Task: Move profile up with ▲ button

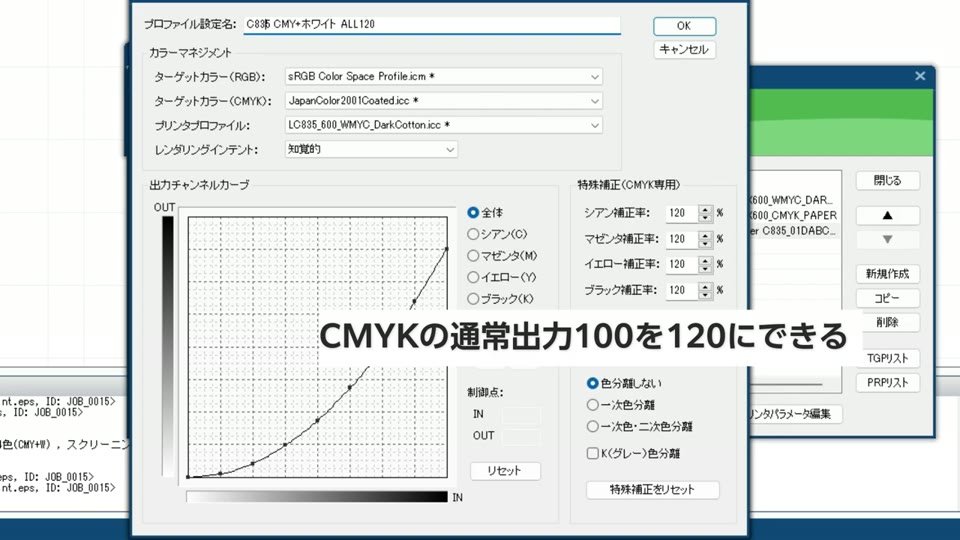Action: tap(887, 216)
